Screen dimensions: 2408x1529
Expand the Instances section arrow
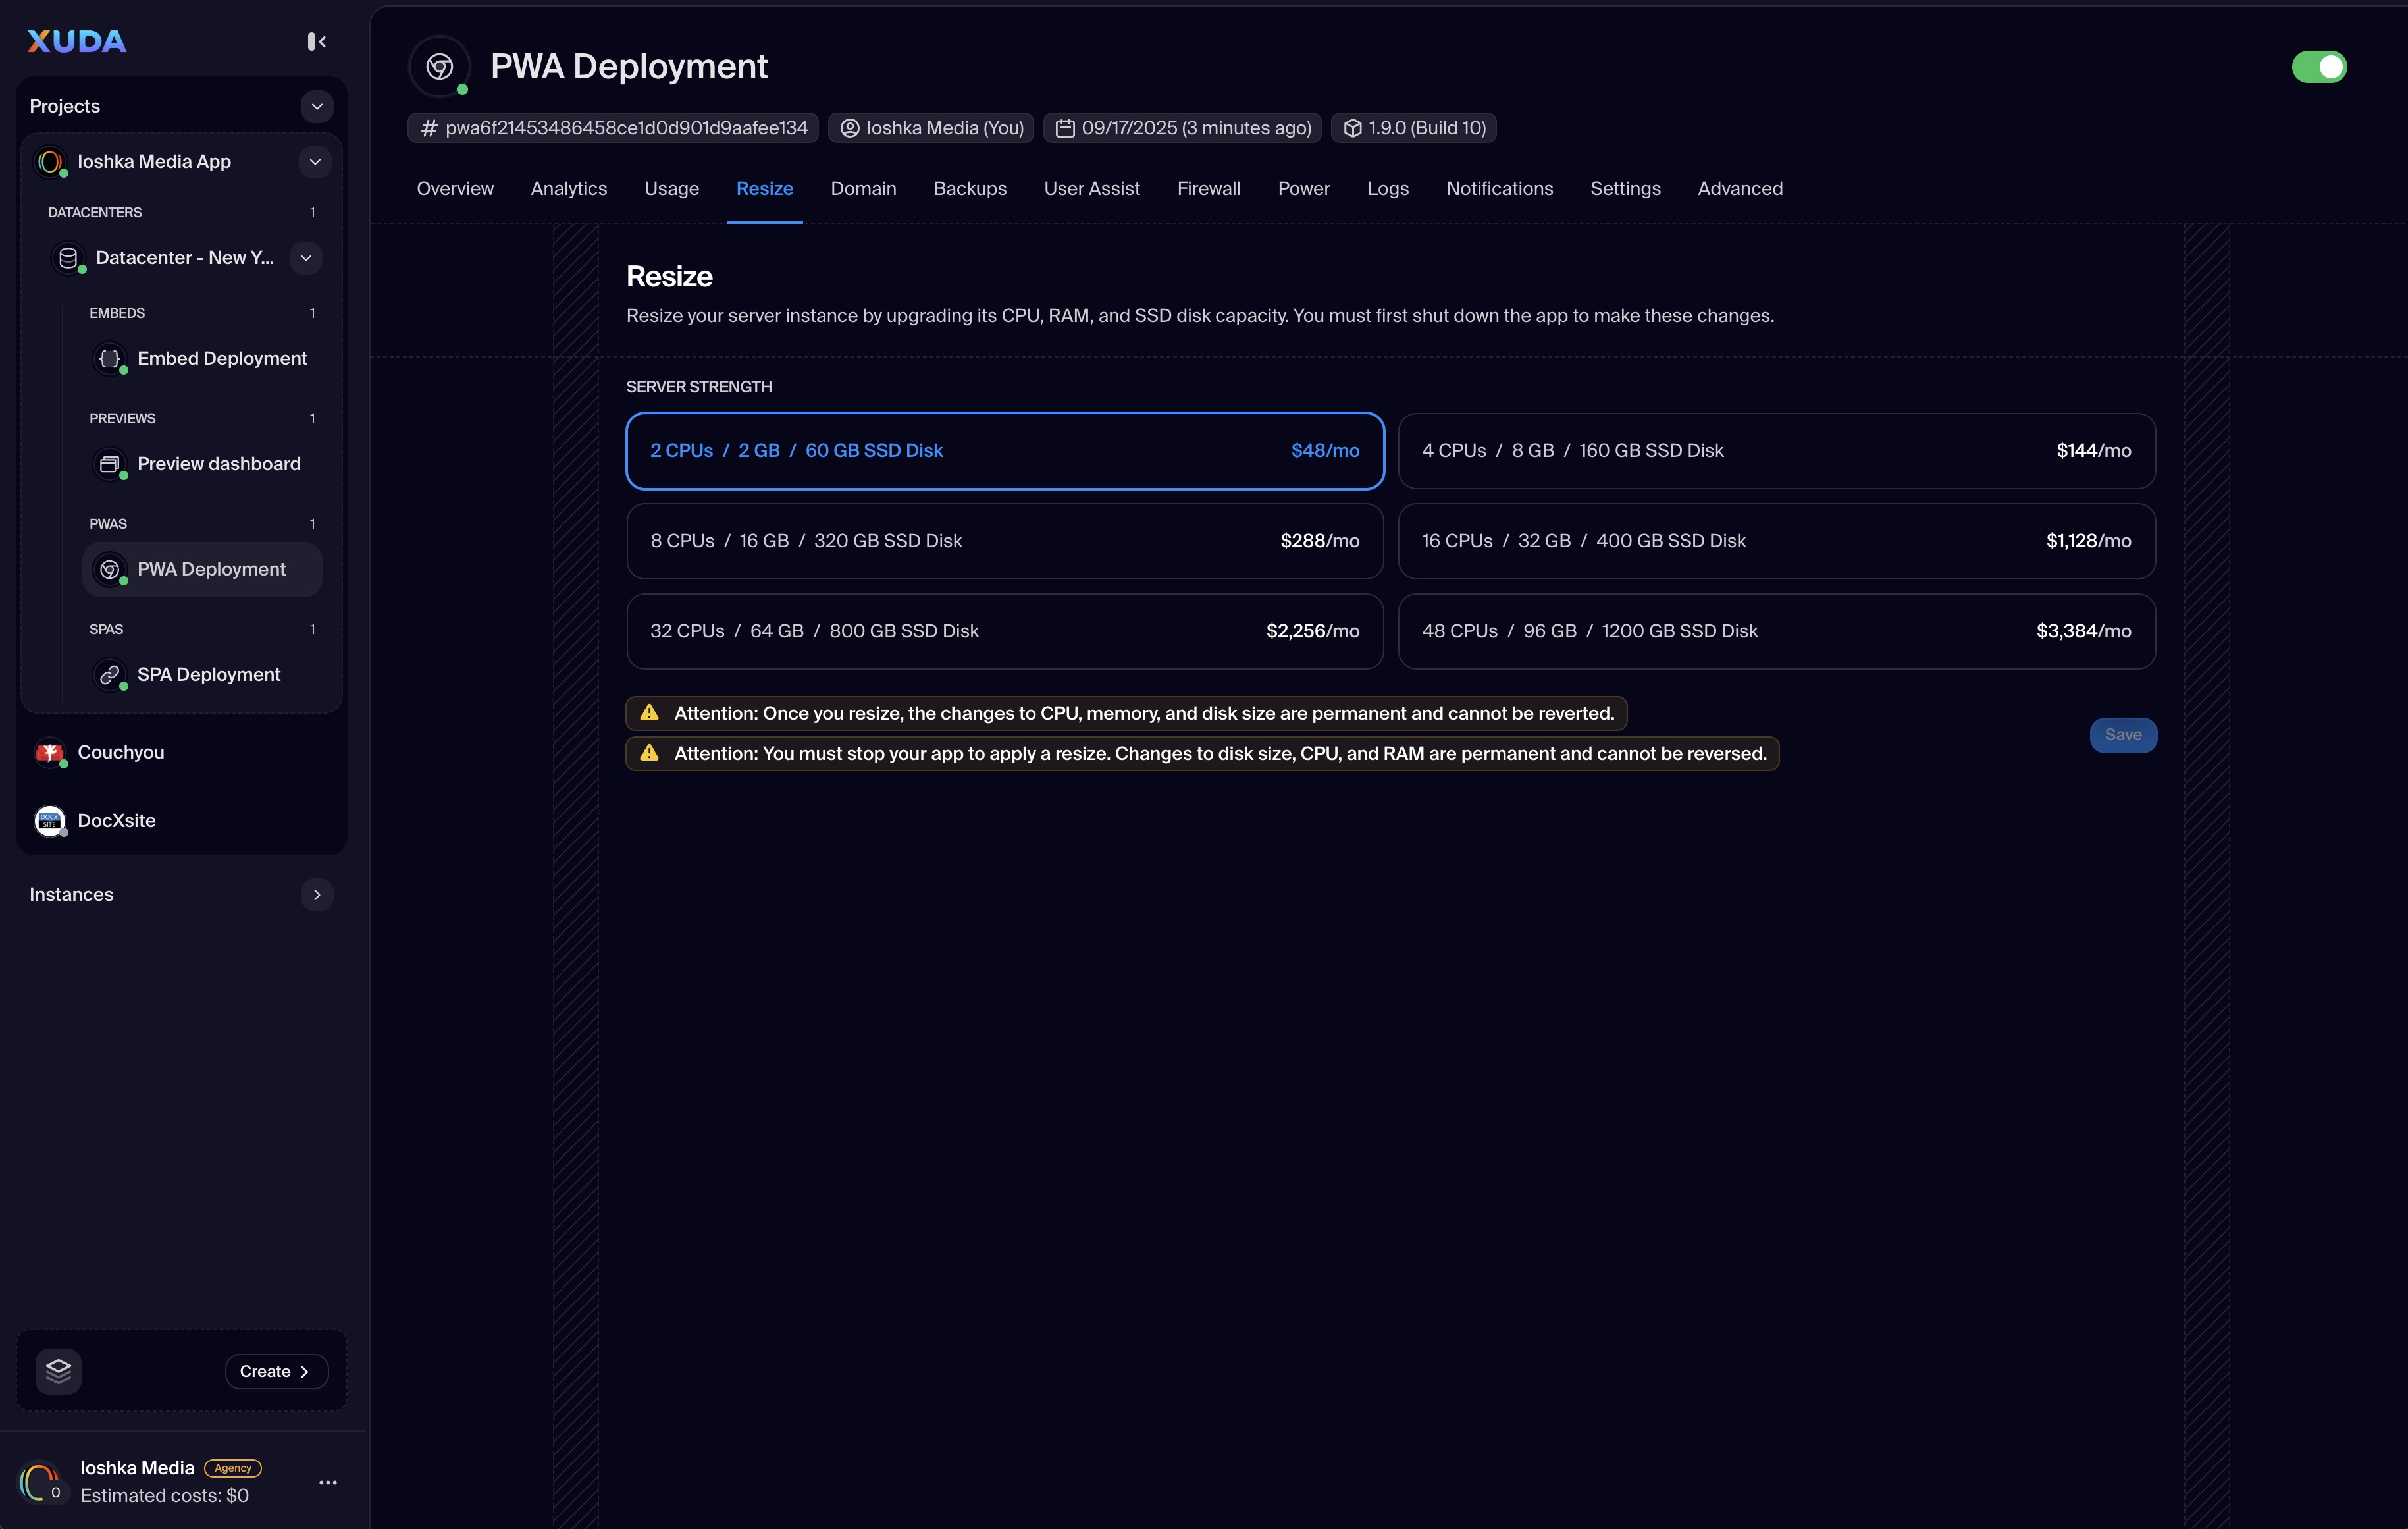pyautogui.click(x=316, y=895)
